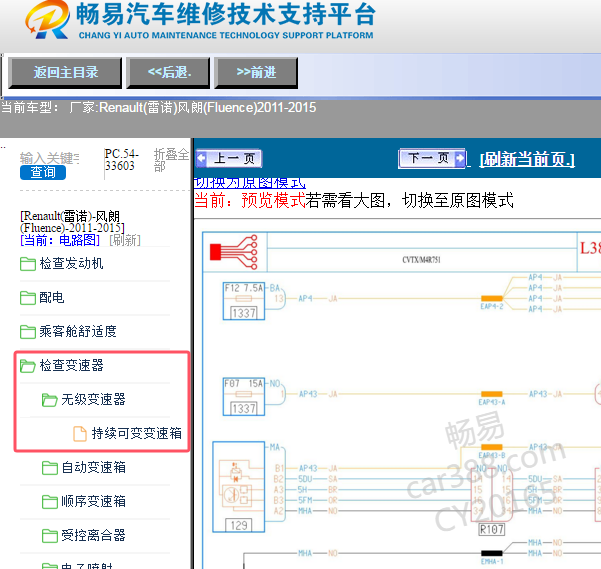Screen dimensions: 601x569
Task: Collapse the 检查变速器 open folder
Action: coord(71,366)
